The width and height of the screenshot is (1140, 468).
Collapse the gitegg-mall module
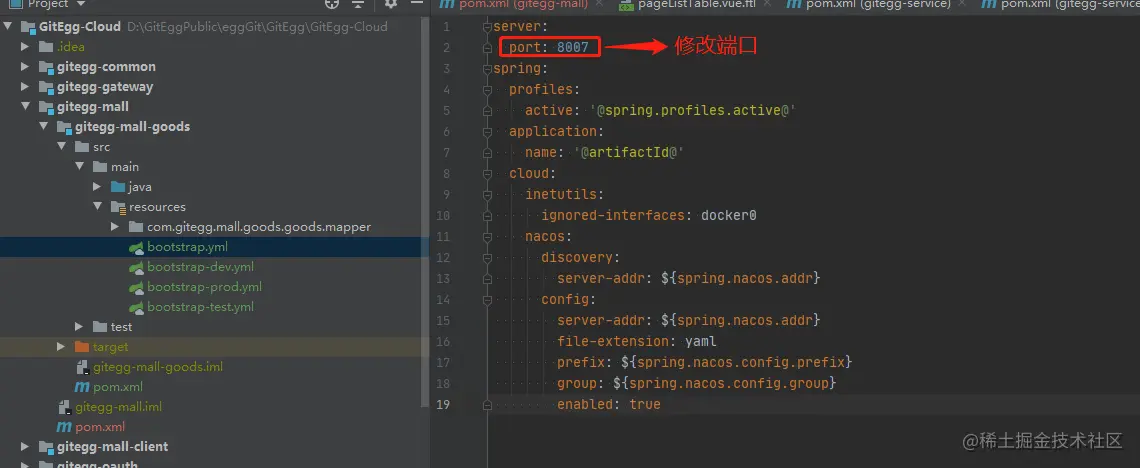(25, 107)
